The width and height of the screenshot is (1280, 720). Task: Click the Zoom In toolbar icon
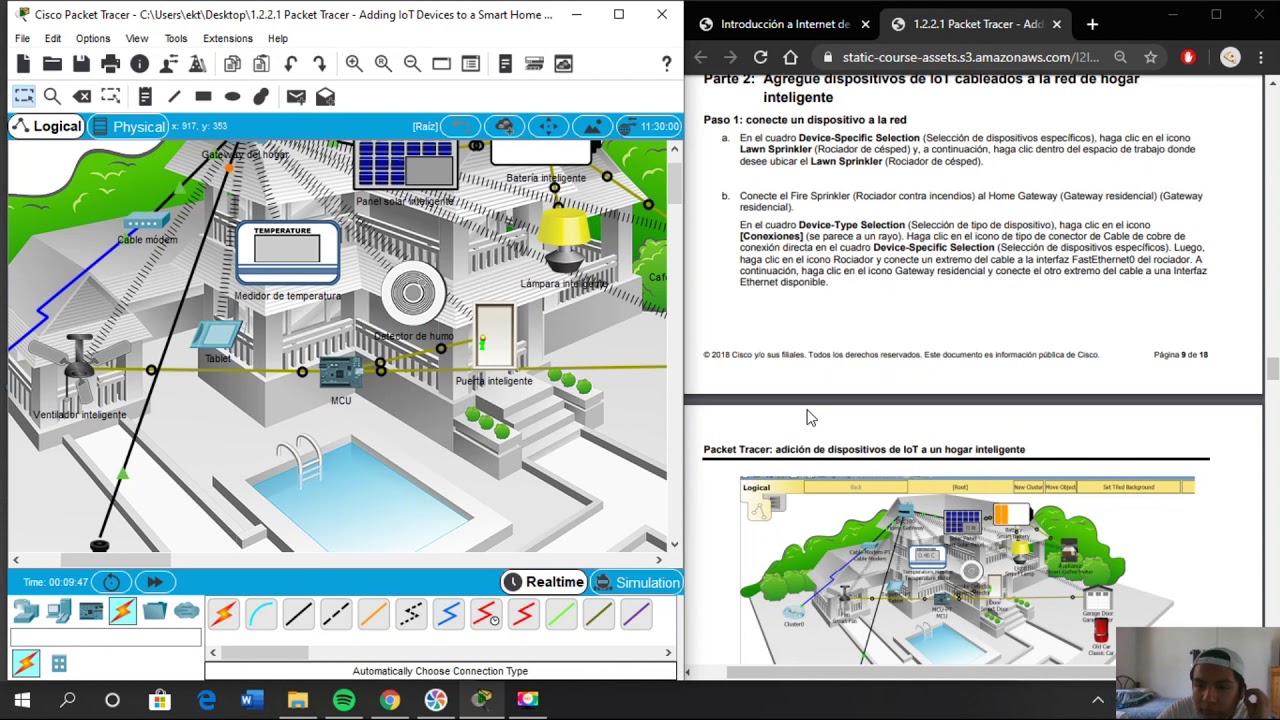354,64
